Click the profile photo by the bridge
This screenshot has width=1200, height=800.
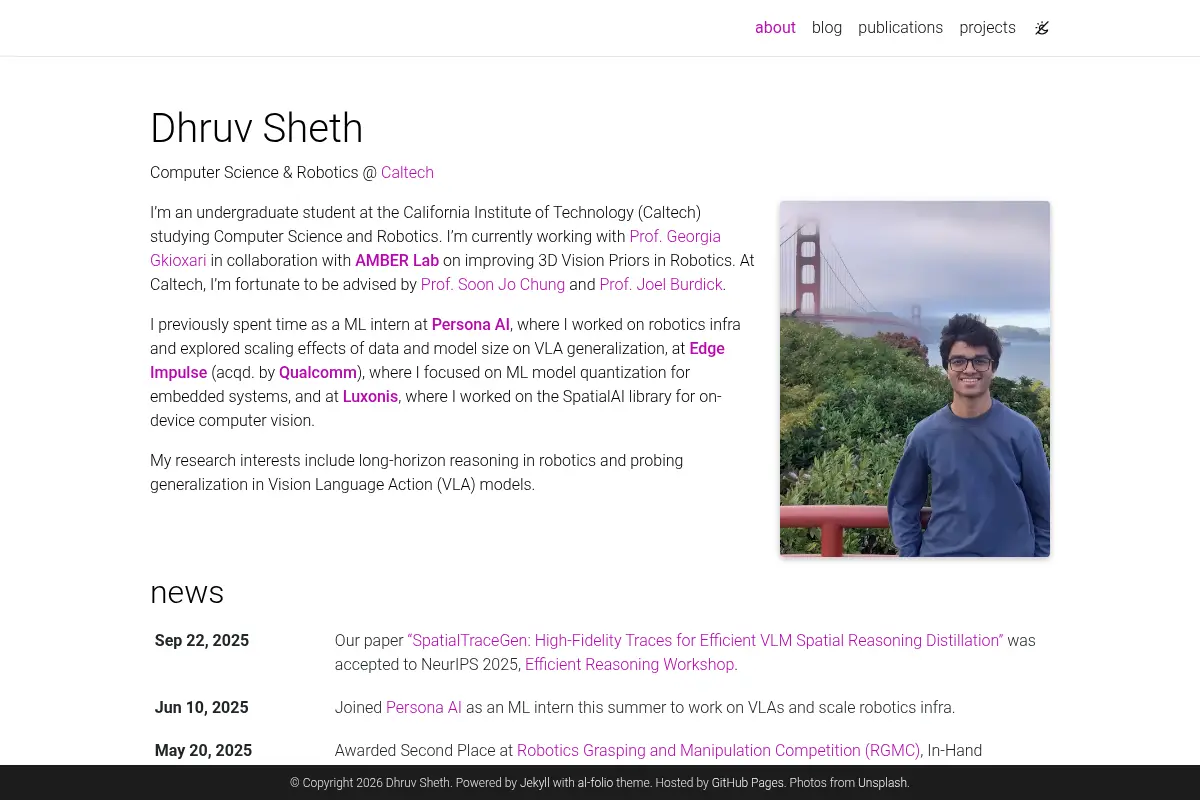(x=915, y=379)
